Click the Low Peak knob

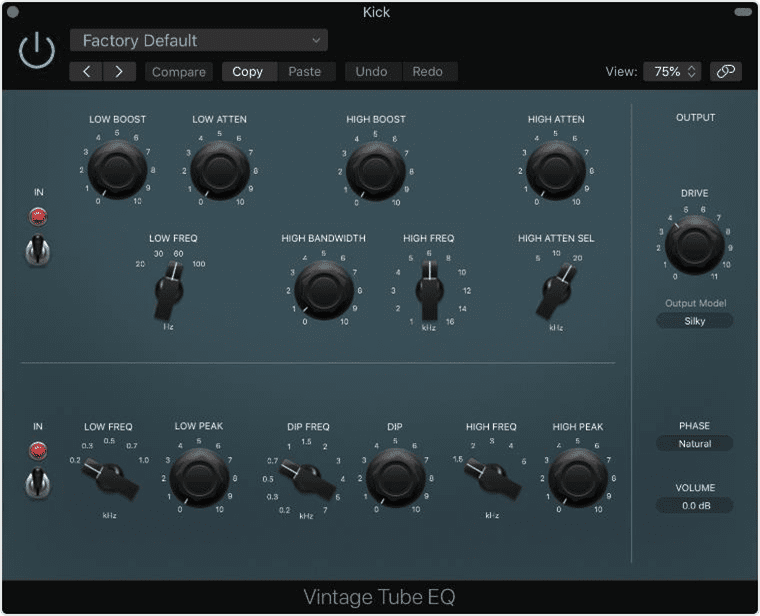click(x=199, y=477)
